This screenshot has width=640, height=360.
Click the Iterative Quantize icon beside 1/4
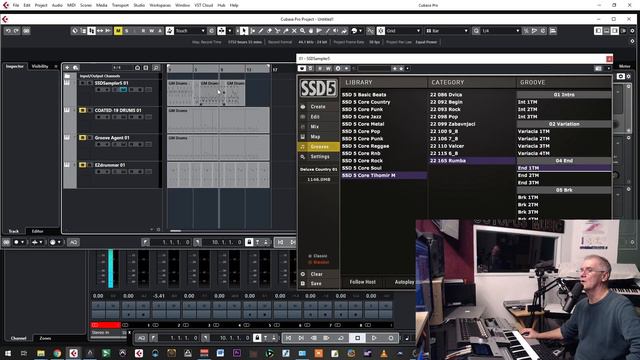pyautogui.click(x=526, y=31)
